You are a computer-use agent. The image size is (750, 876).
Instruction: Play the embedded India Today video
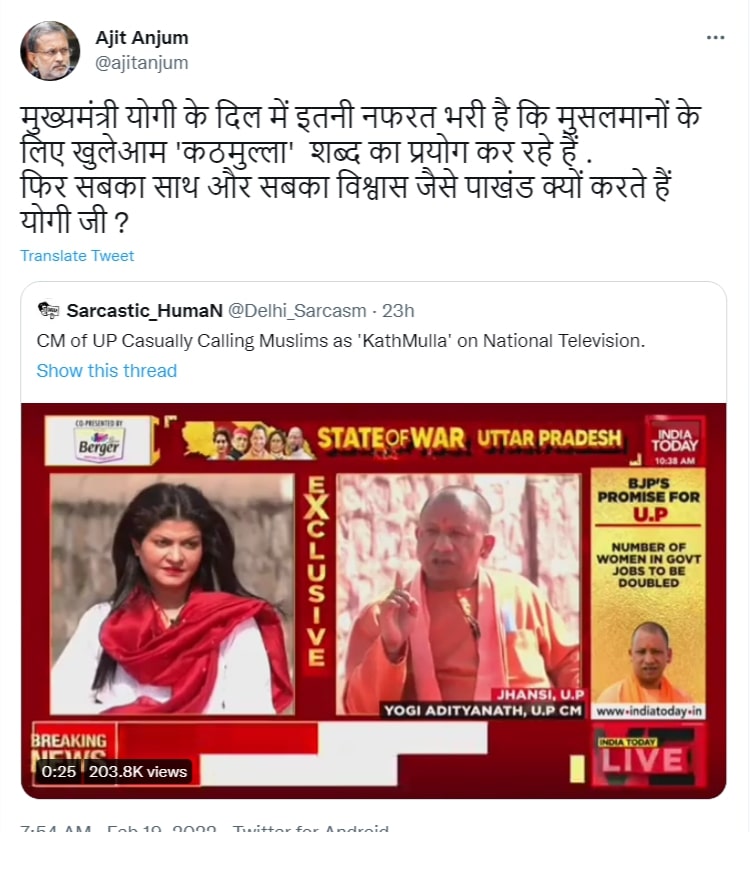point(373,601)
